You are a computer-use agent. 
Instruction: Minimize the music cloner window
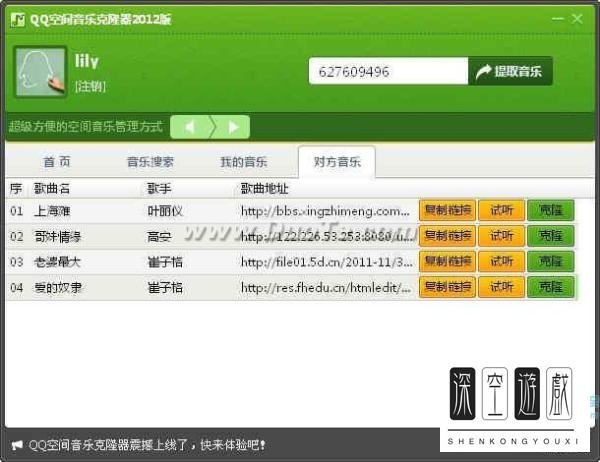(x=558, y=18)
